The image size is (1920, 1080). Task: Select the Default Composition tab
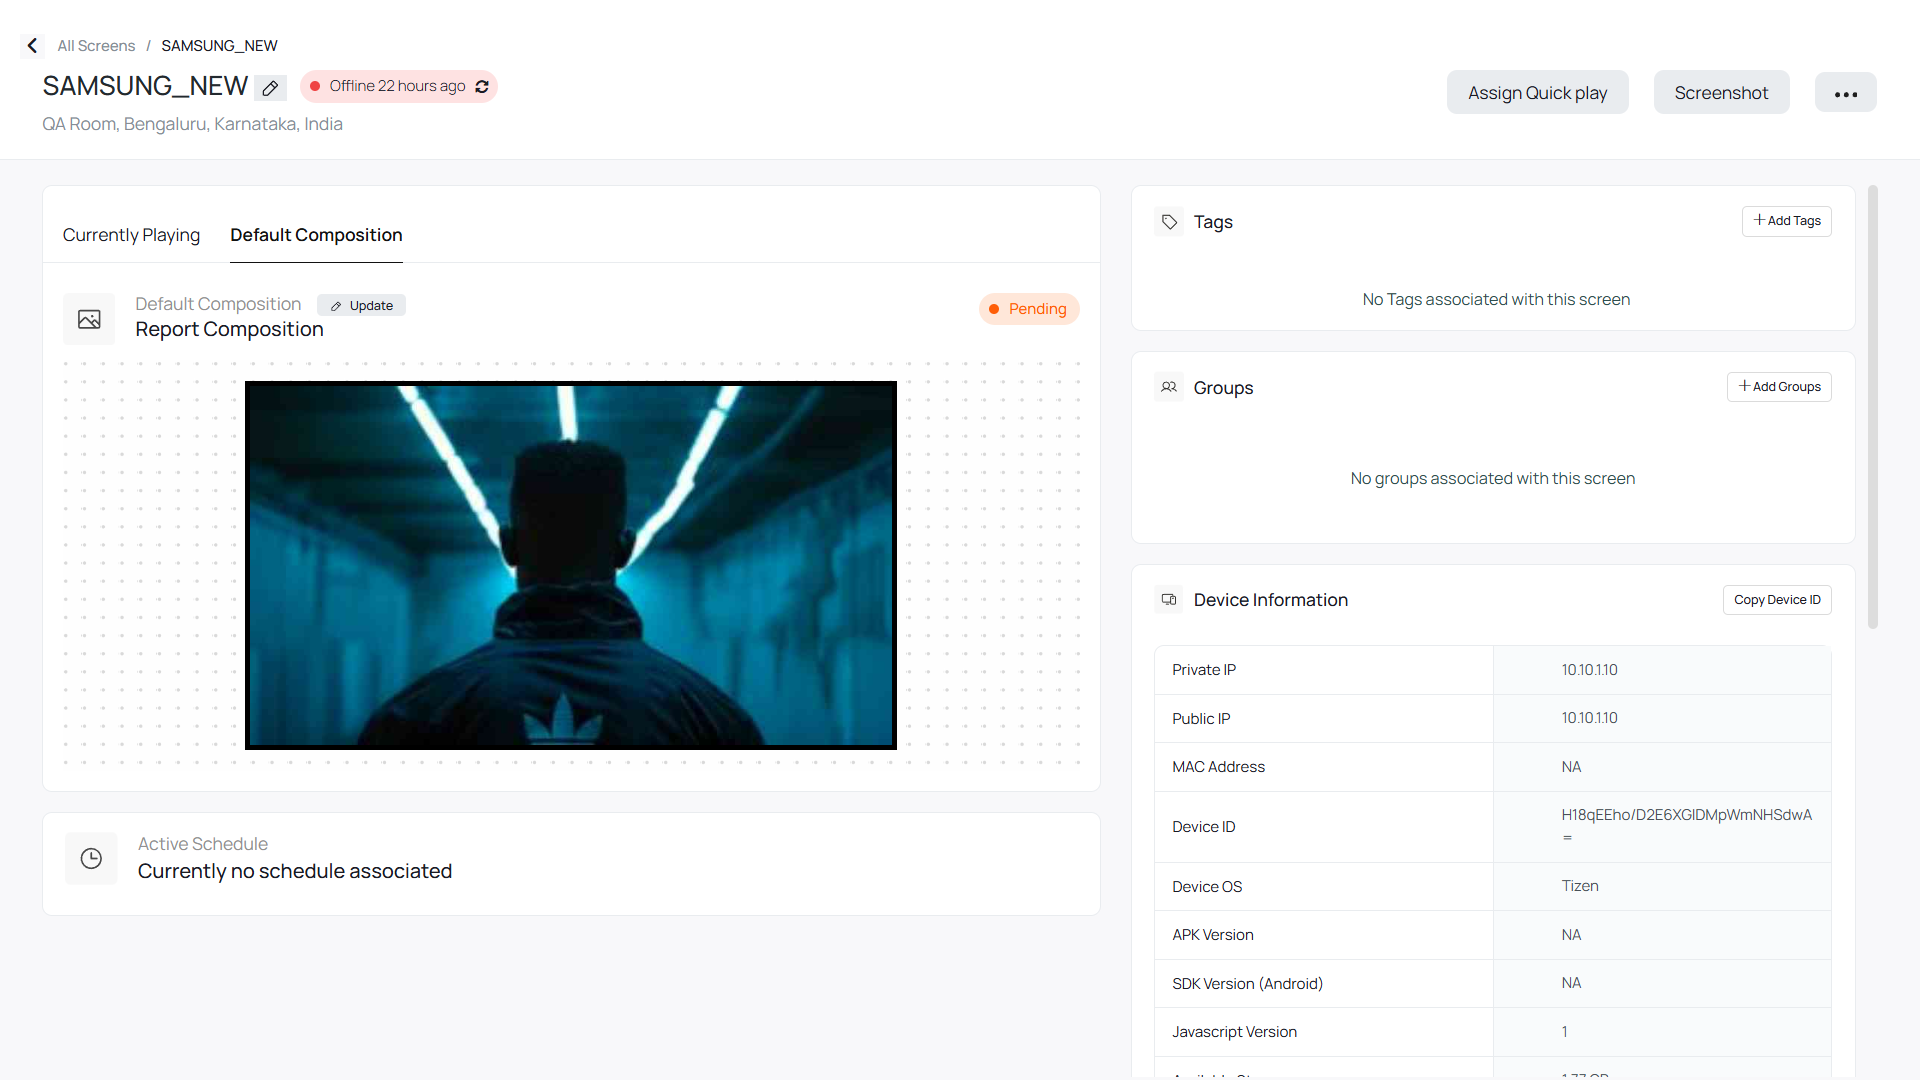coord(316,235)
